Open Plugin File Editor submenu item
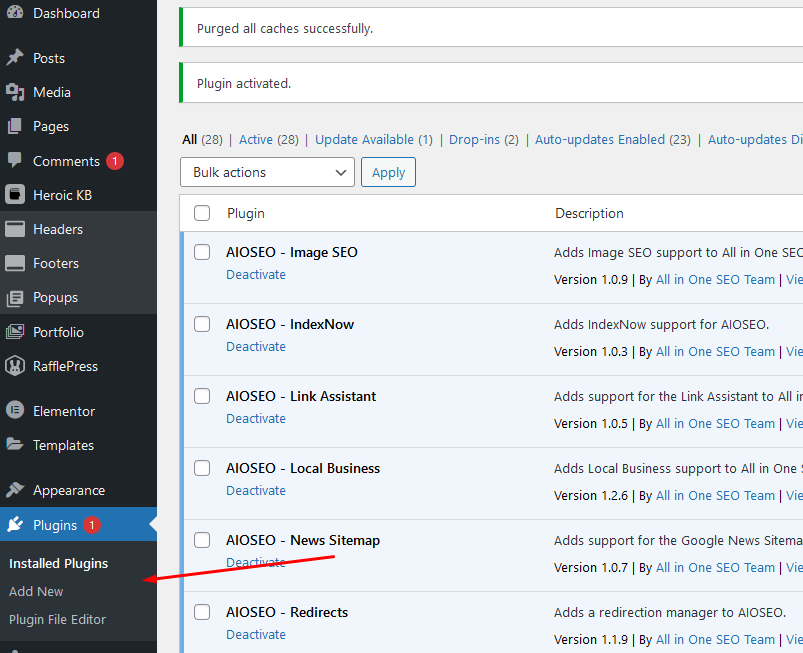Image resolution: width=803 pixels, height=653 pixels. [57, 619]
